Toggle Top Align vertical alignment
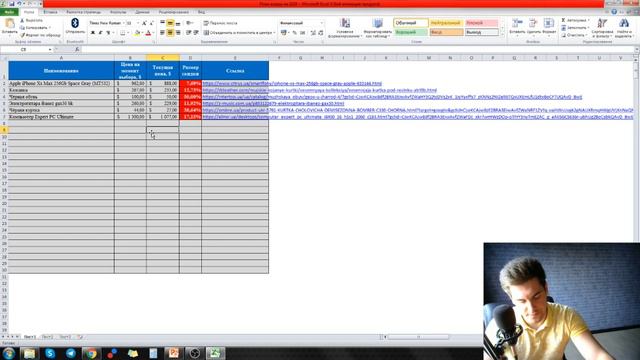Screen dimensions: 640x360 point(162,23)
